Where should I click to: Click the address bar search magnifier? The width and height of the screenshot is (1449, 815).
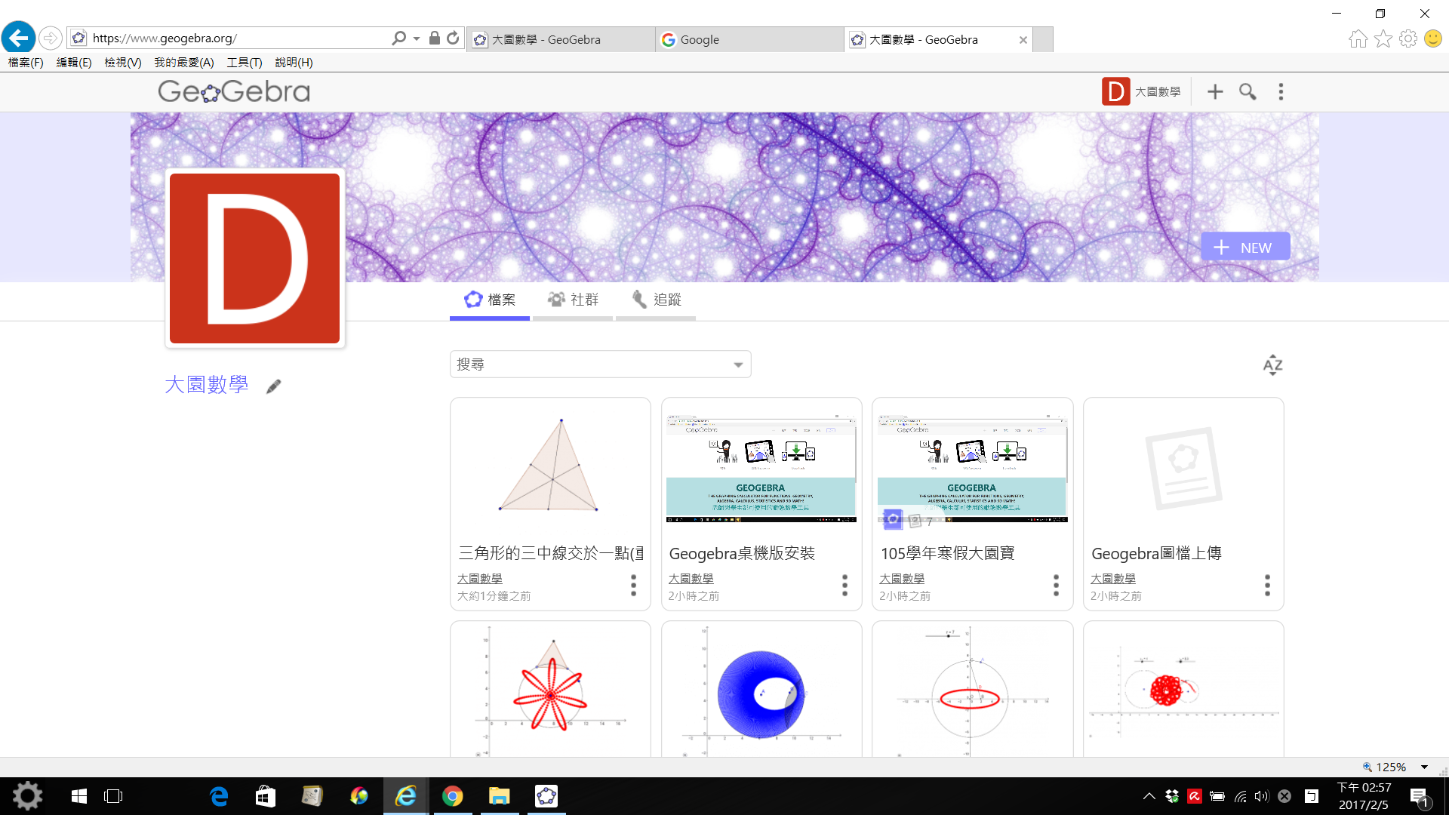pyautogui.click(x=399, y=38)
